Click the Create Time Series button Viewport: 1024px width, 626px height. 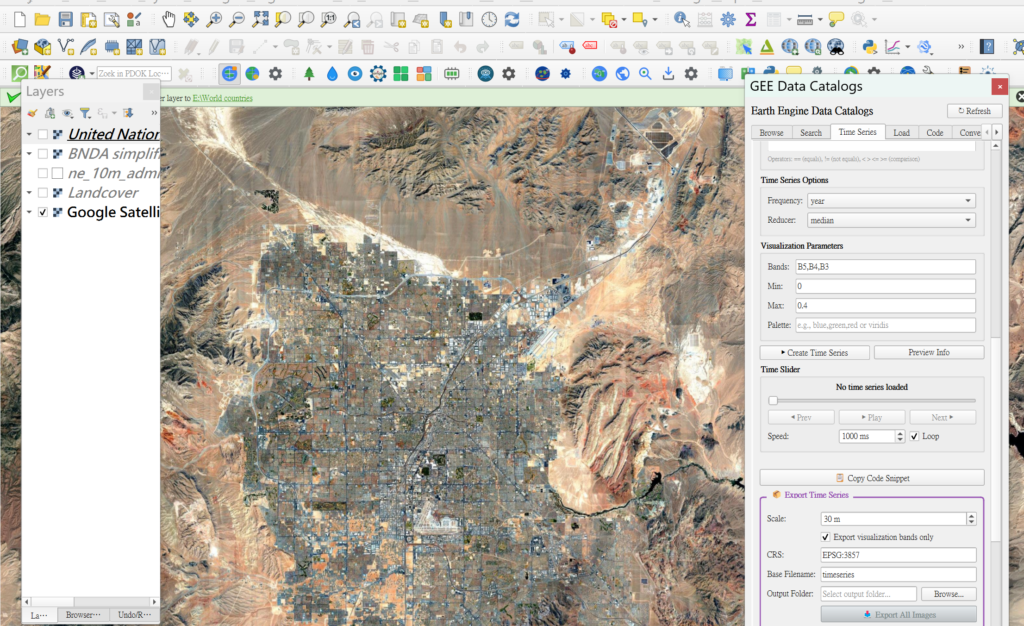[814, 353]
